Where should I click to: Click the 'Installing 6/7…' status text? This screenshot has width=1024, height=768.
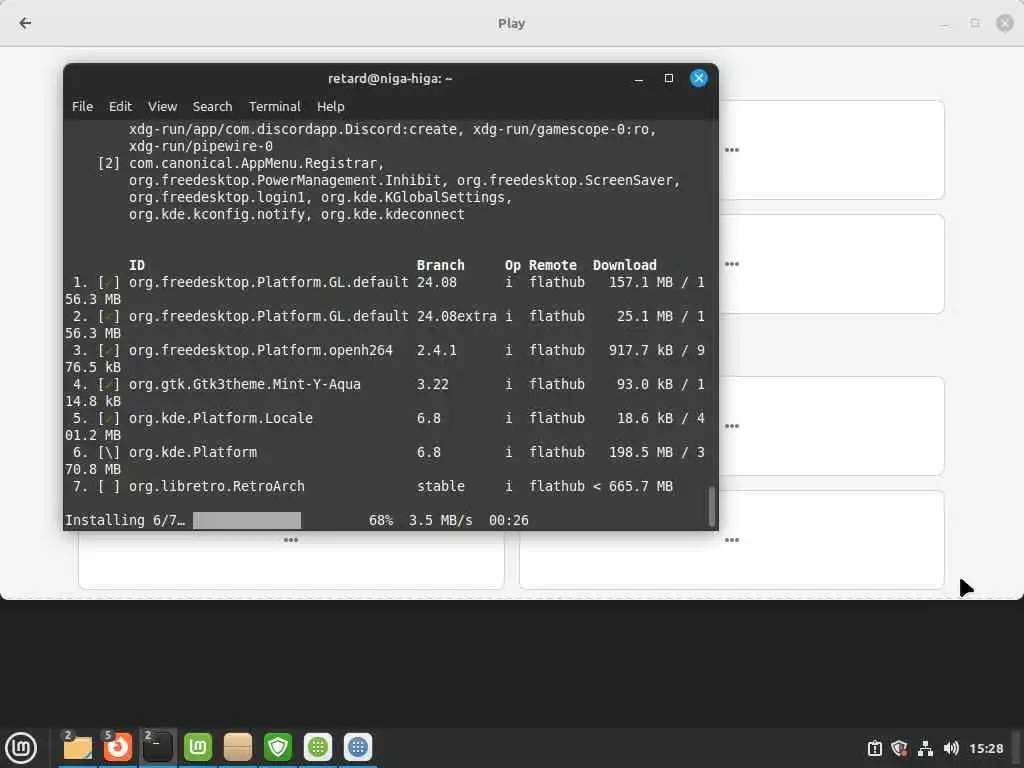point(125,520)
